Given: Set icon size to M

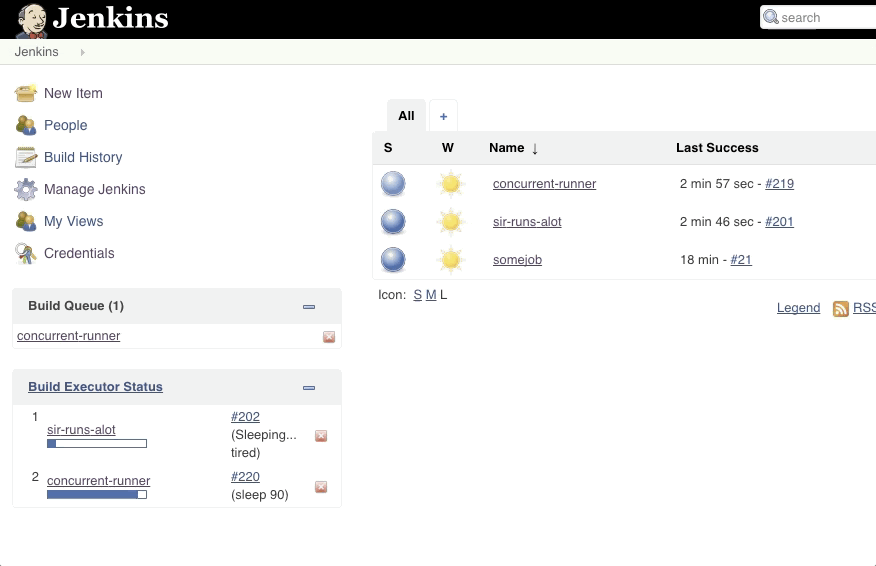Looking at the screenshot, I should coord(431,295).
